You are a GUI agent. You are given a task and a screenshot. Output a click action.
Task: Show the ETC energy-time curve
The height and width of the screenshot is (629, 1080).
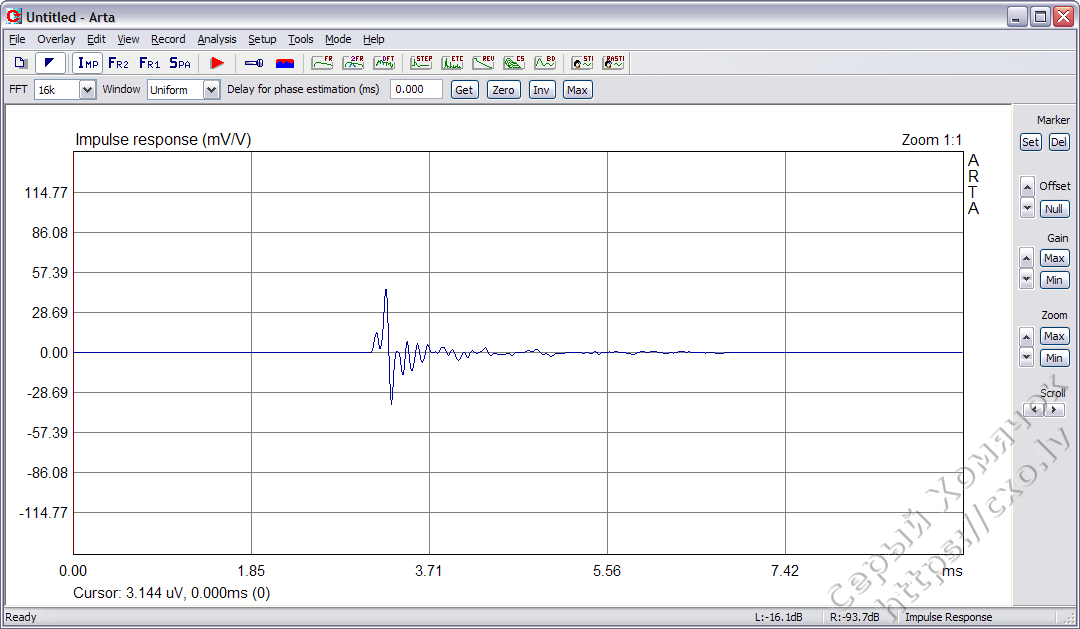pos(453,63)
